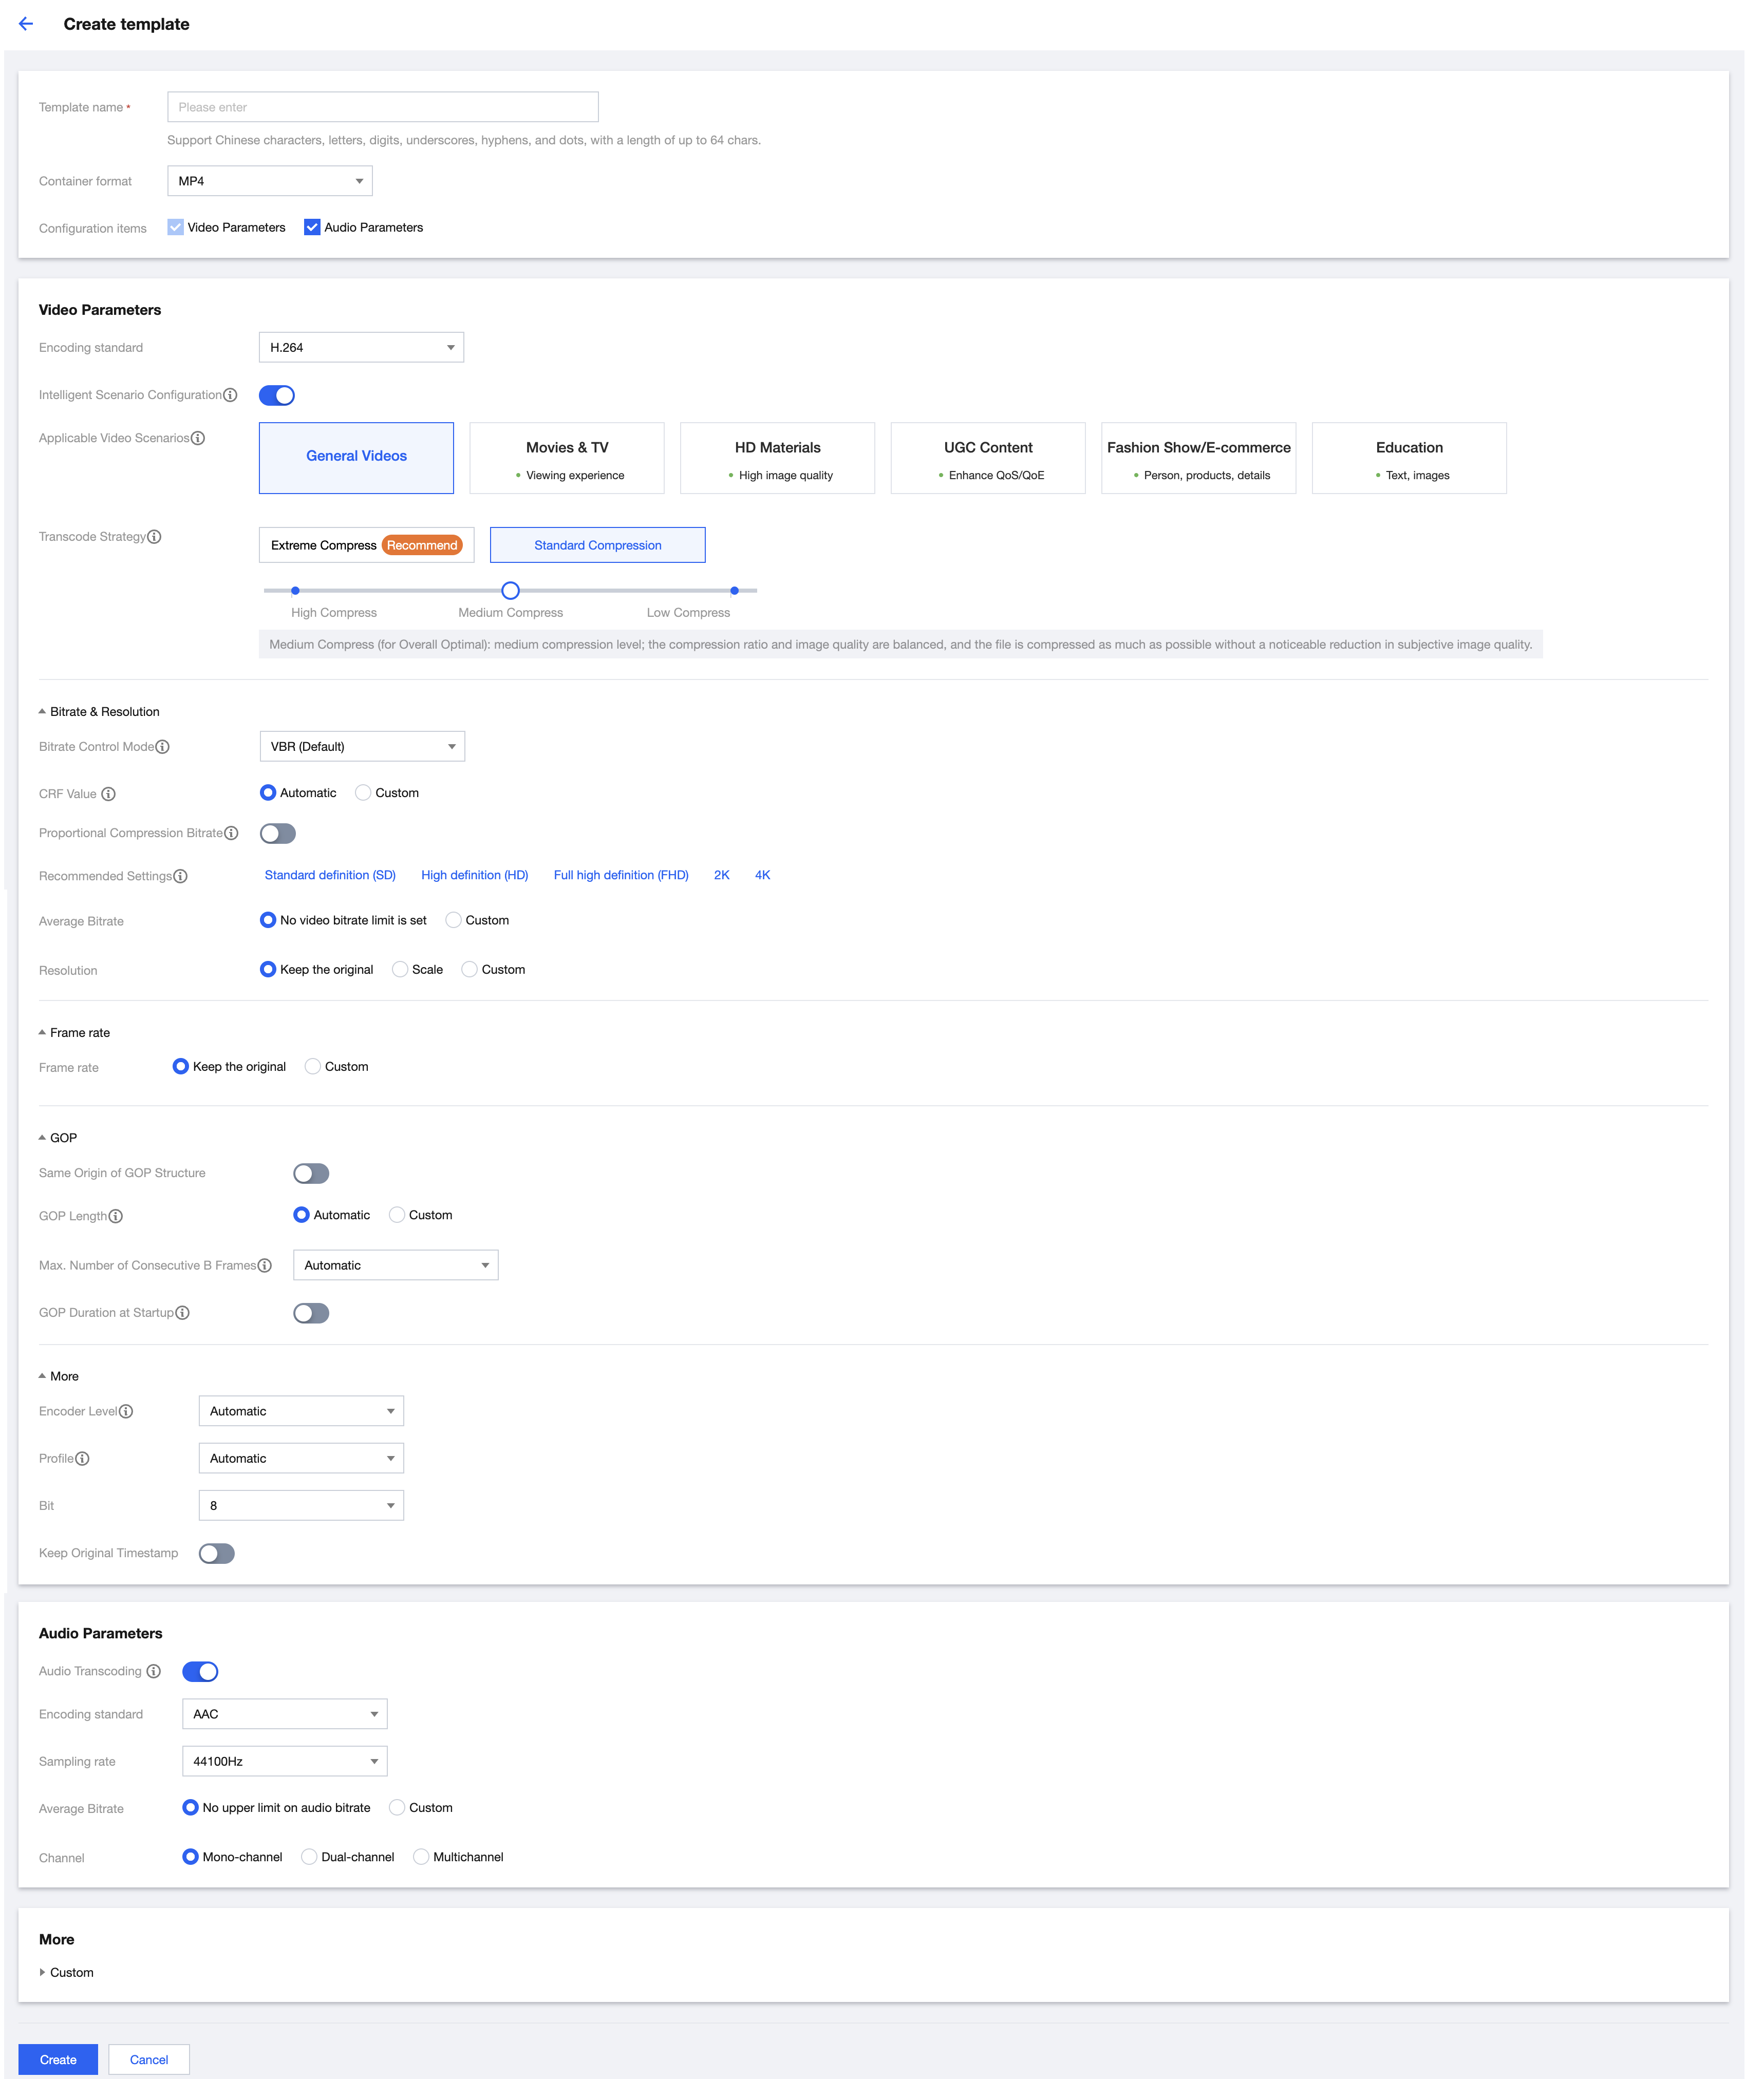Uncheck the Audio Parameters checkbox

coord(312,227)
